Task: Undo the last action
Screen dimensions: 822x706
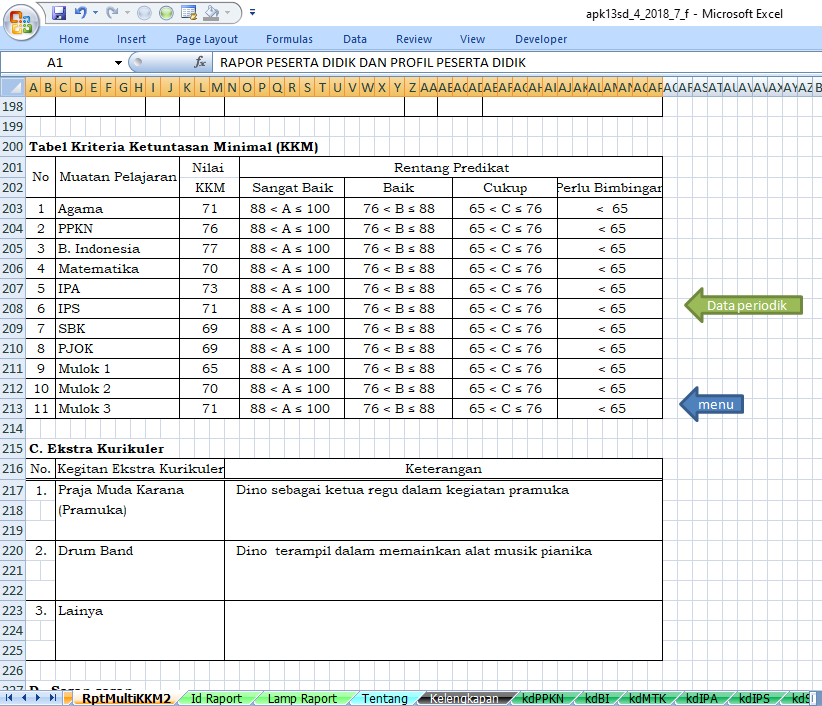Action: [80, 13]
